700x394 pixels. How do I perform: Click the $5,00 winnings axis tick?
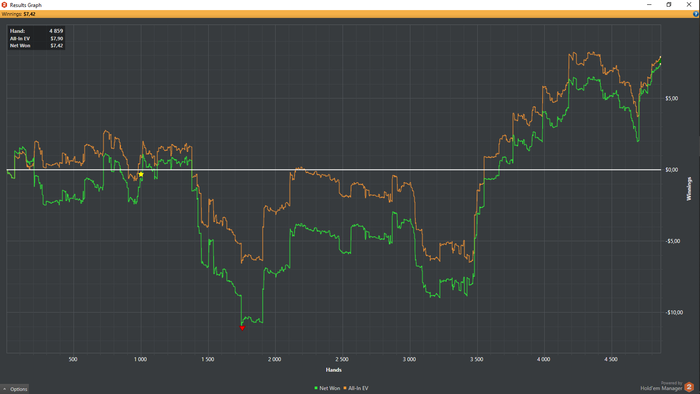[671, 99]
